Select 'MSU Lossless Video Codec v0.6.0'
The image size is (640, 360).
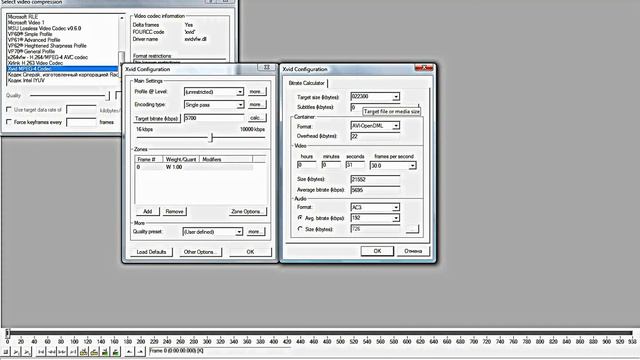44,28
